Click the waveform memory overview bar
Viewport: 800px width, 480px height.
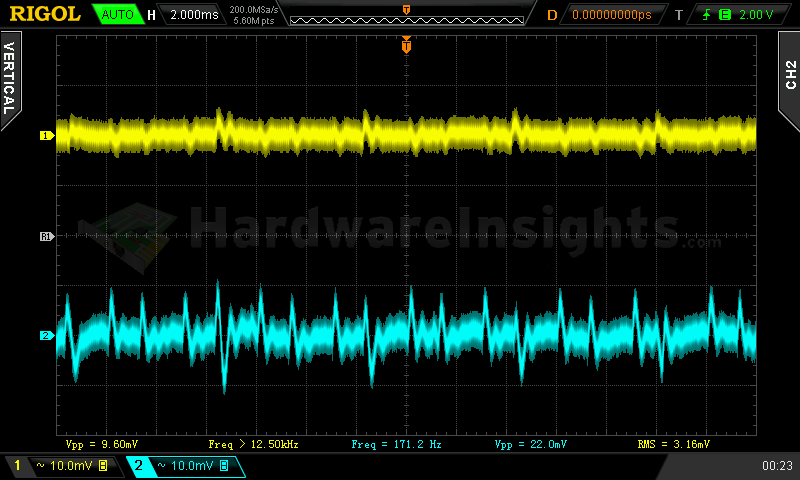pos(405,16)
